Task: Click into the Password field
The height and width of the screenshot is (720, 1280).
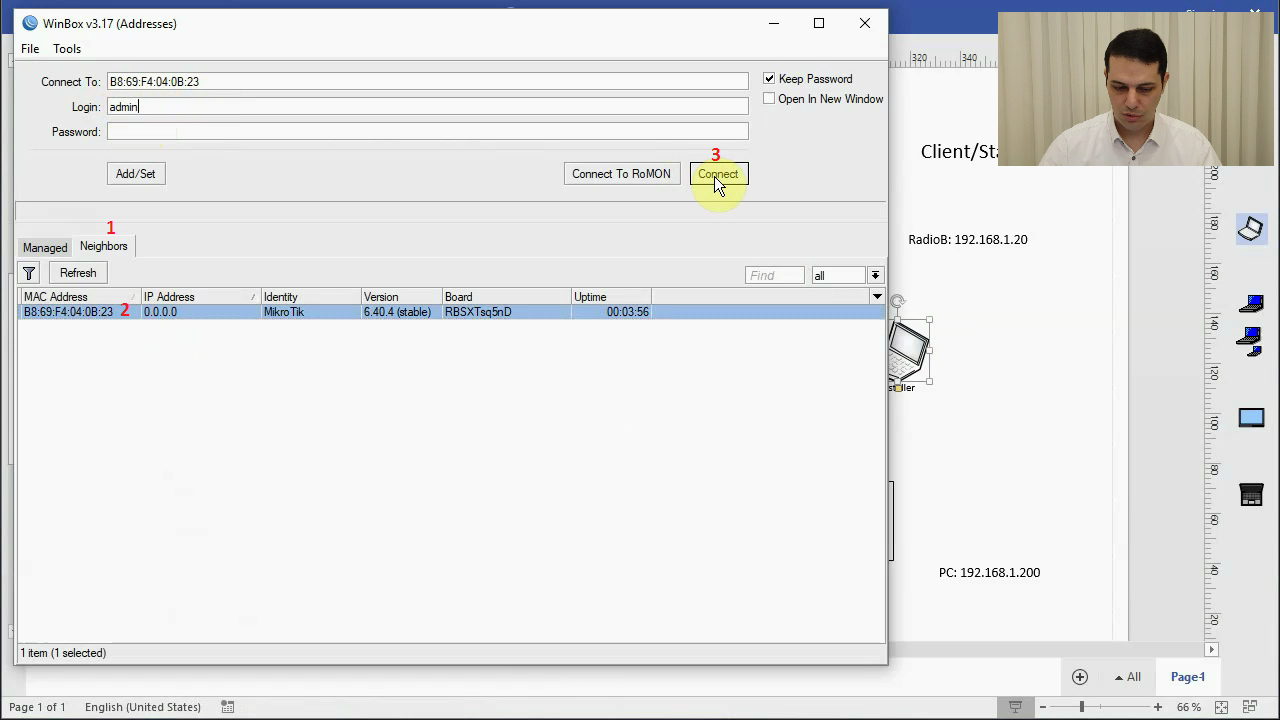Action: tap(427, 132)
